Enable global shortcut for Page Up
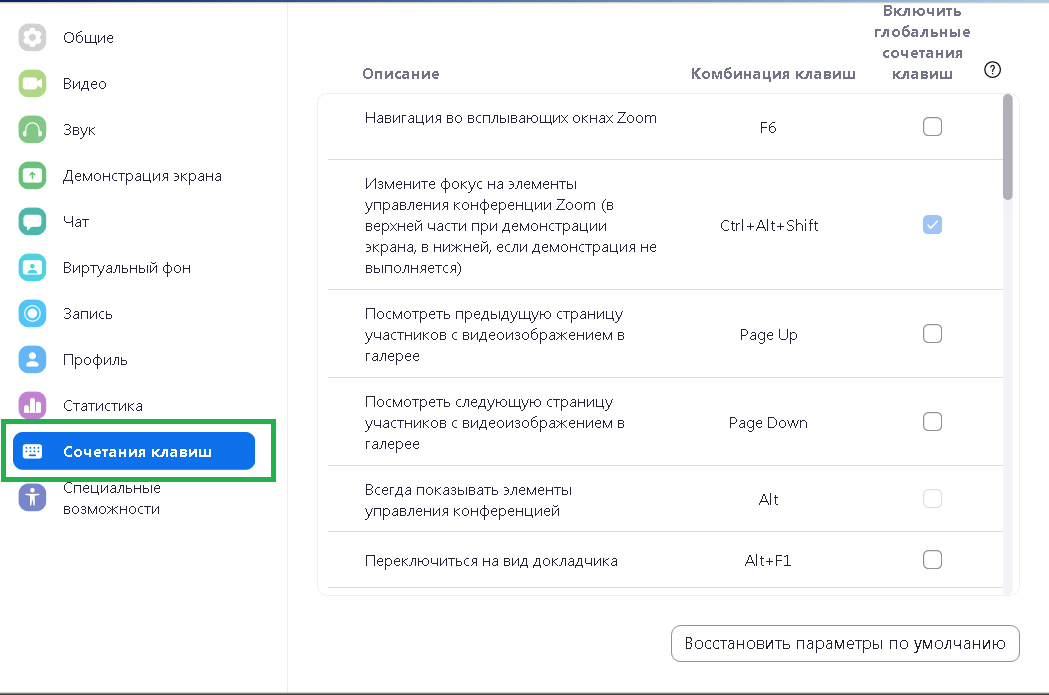This screenshot has width=1049, height=695. (933, 334)
